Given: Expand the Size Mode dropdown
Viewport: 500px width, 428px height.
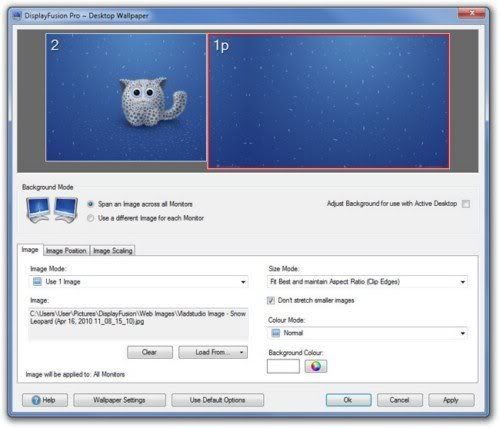Looking at the screenshot, I should click(x=463, y=282).
